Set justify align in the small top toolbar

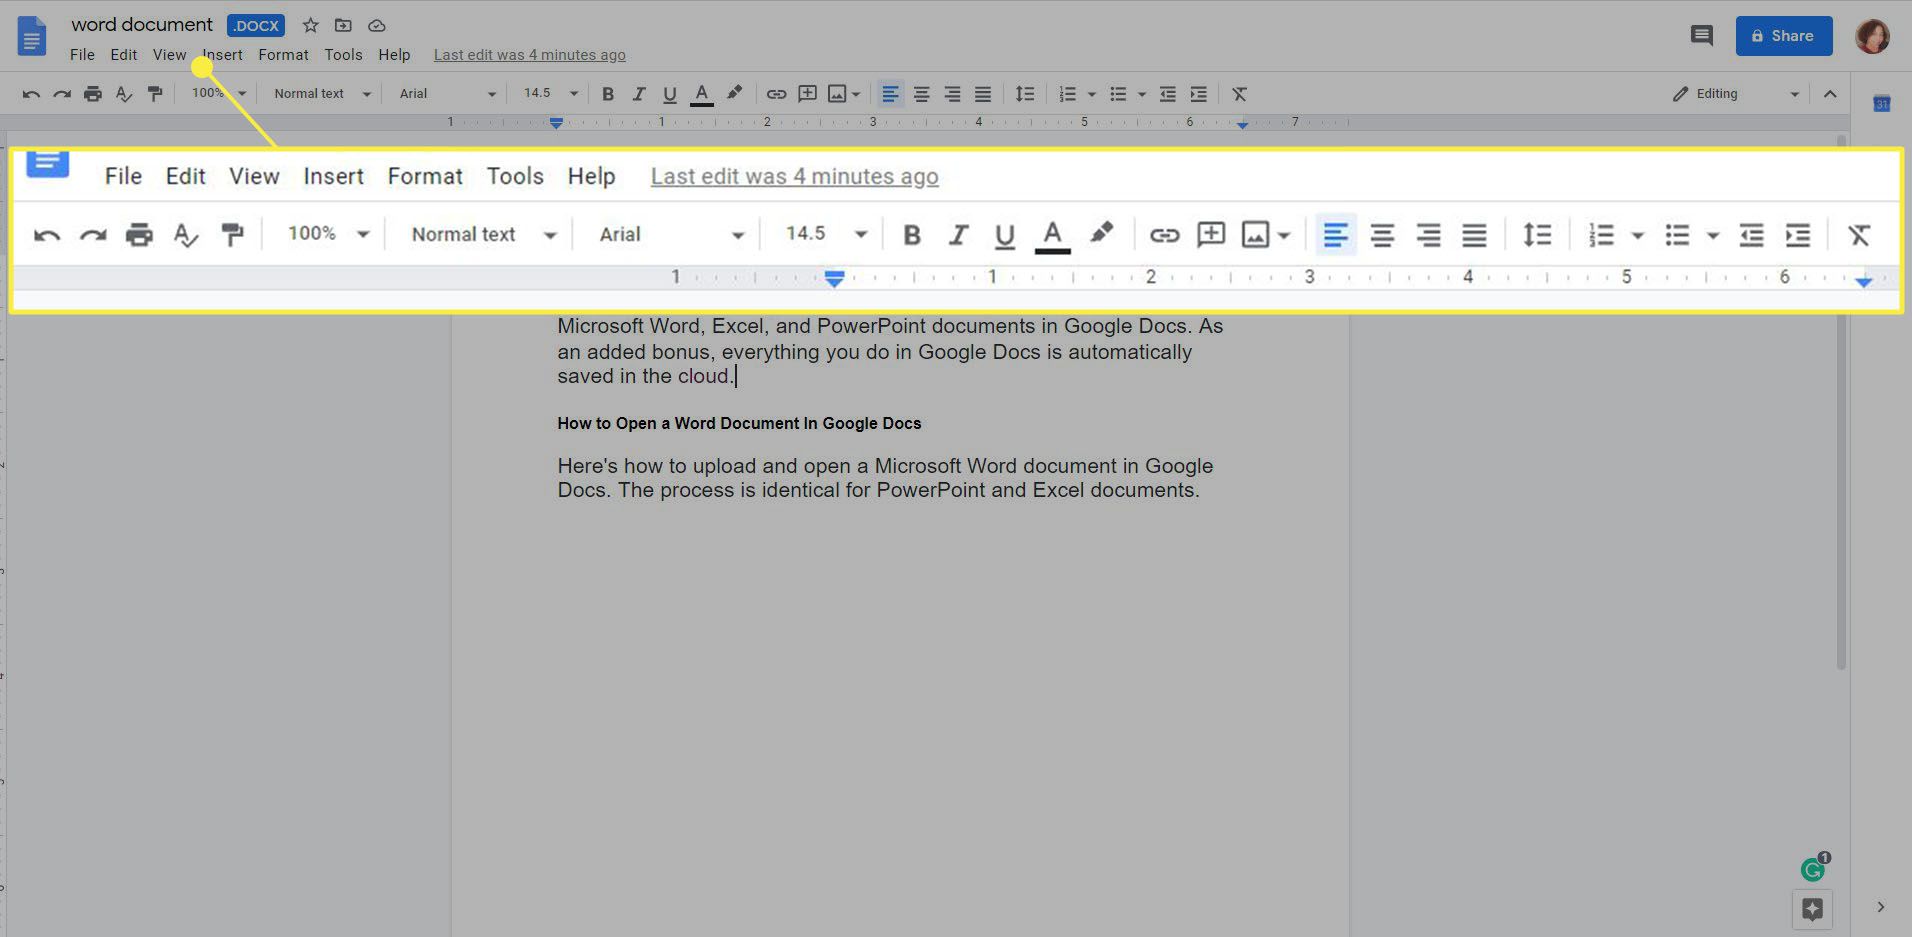[983, 94]
